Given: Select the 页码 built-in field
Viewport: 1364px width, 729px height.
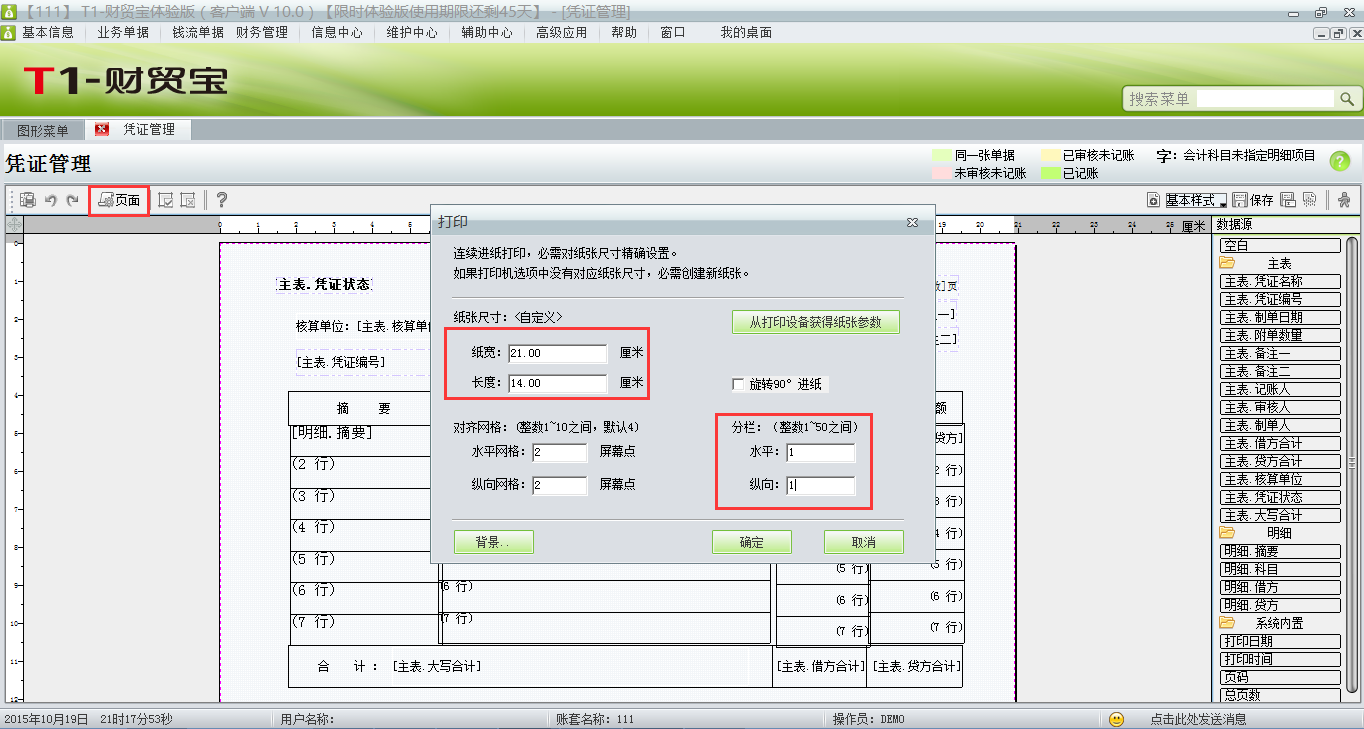Looking at the screenshot, I should 1280,677.
